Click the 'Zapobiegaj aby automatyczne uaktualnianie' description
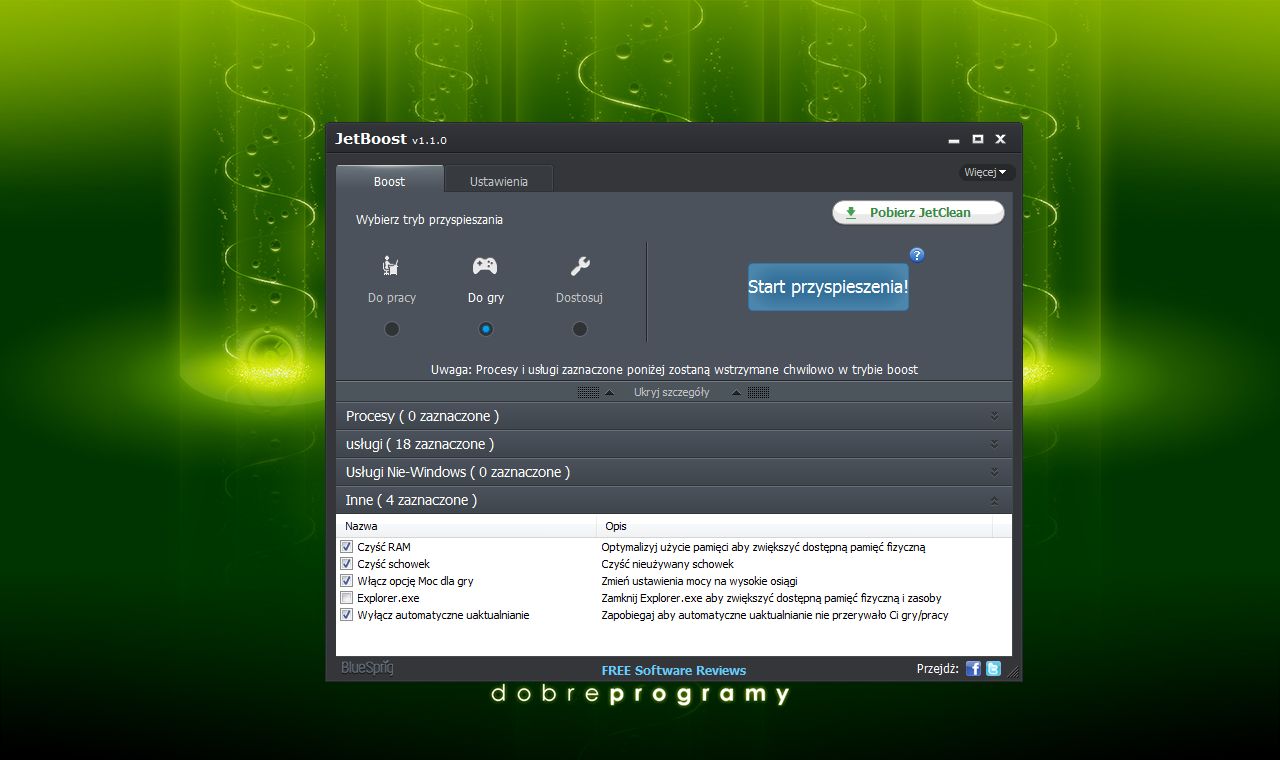The height and width of the screenshot is (760, 1280). [774, 615]
